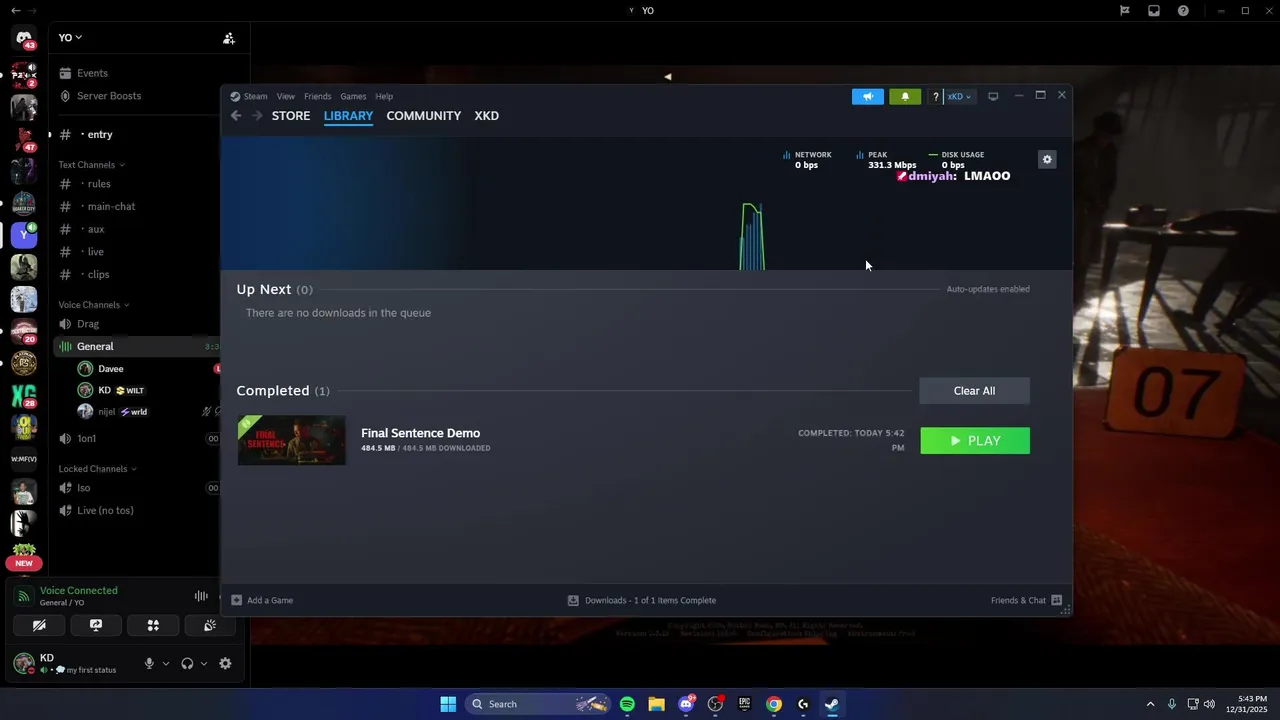Image resolution: width=1280 pixels, height=720 pixels.
Task: Open Discord activities launcher
Action: 153,625
